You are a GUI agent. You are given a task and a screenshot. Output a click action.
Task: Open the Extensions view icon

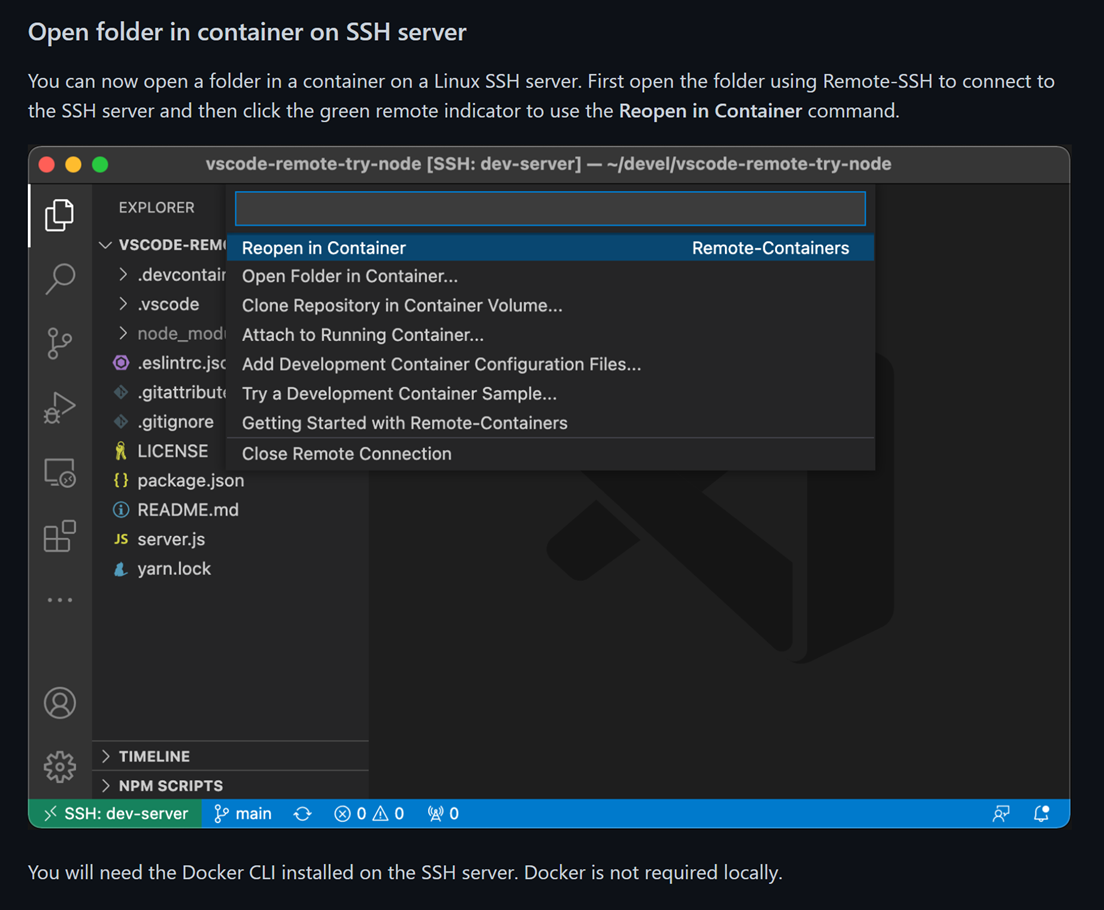(60, 537)
